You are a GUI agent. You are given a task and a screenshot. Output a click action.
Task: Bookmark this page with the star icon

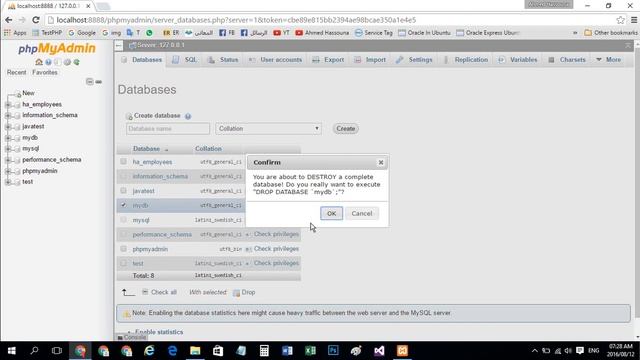(620, 20)
